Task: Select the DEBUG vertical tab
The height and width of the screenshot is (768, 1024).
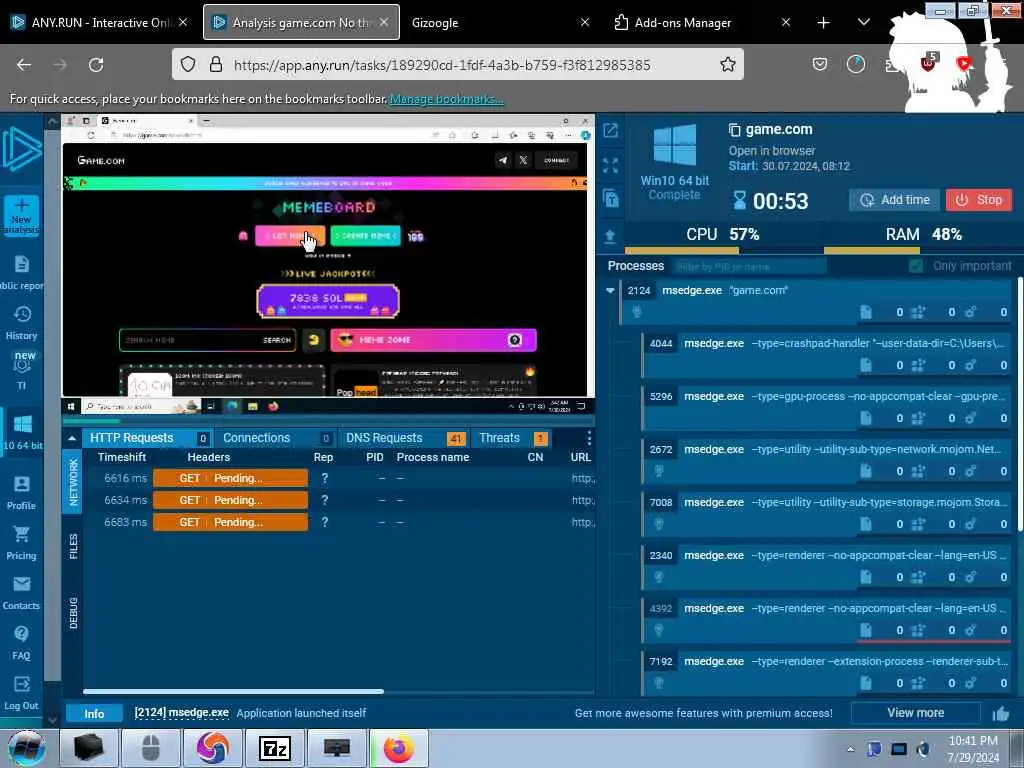Action: click(73, 613)
